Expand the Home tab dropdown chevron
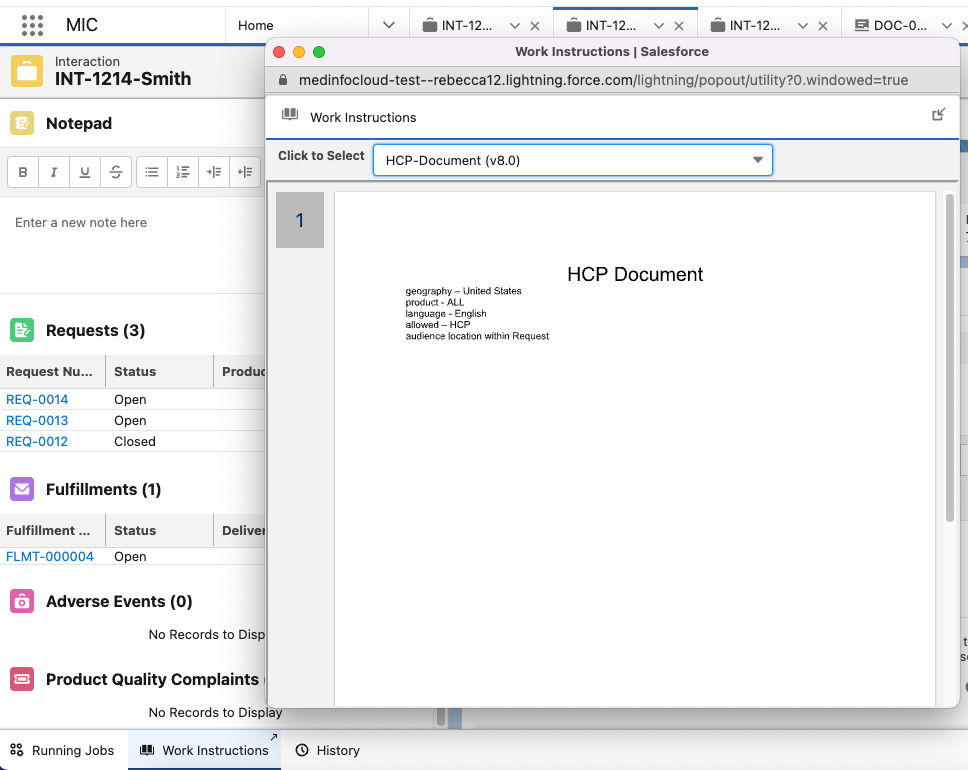 pos(390,25)
